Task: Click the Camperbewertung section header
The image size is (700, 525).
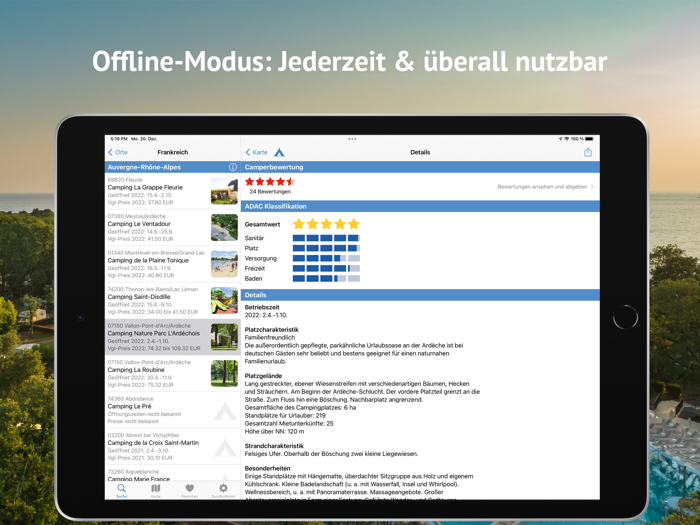Action: (x=420, y=167)
